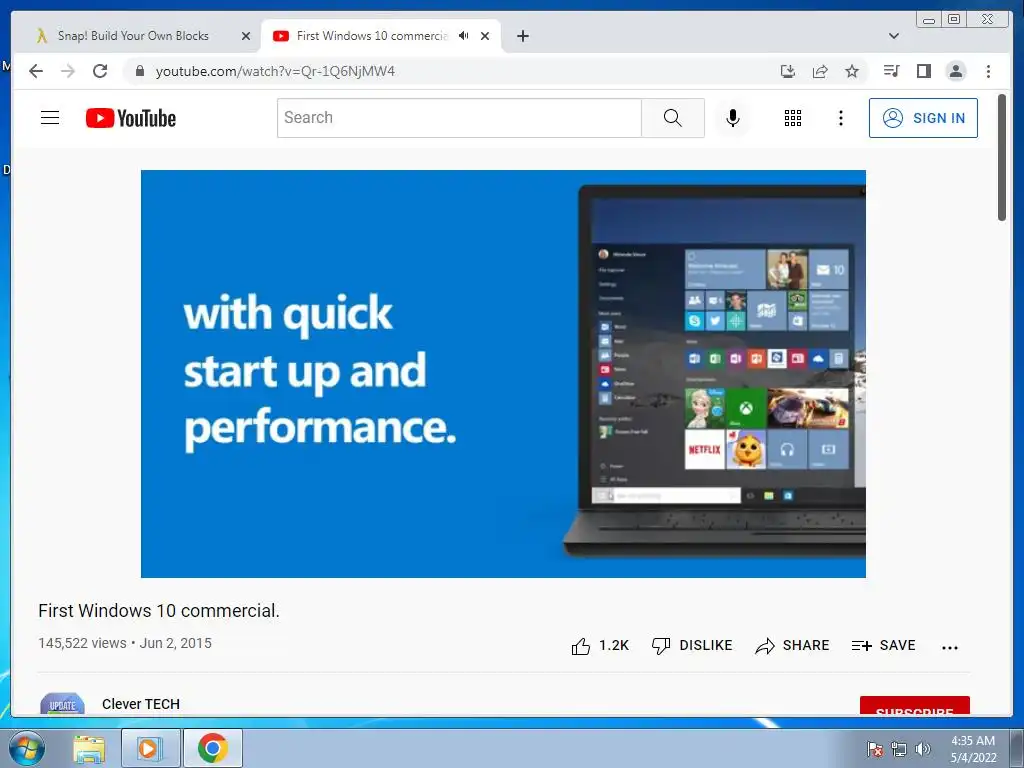The height and width of the screenshot is (768, 1024).
Task: Open YouTube settings three-dot menu
Action: click(x=840, y=118)
